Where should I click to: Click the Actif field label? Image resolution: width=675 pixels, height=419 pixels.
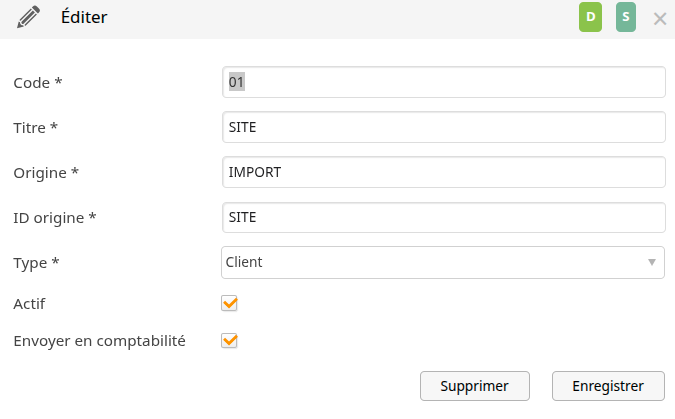pyautogui.click(x=29, y=304)
